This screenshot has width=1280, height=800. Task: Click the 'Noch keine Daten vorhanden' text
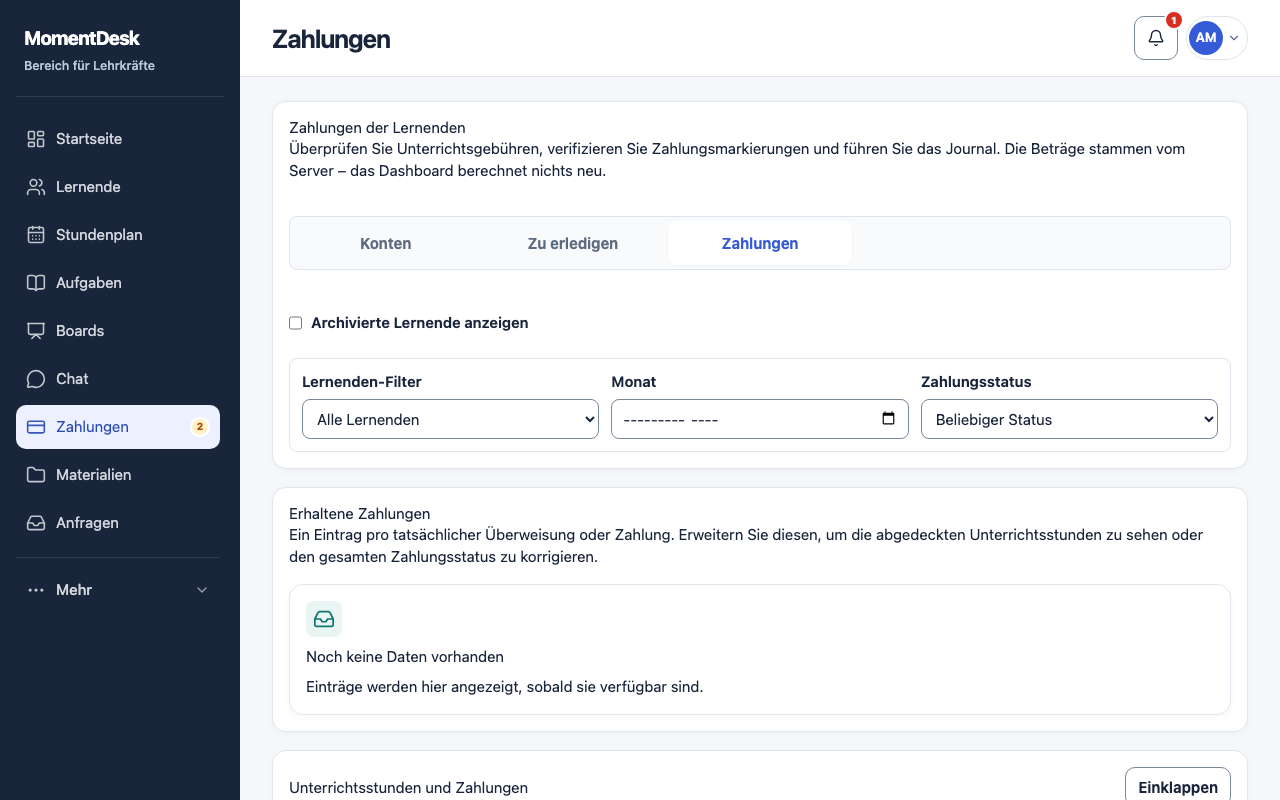point(405,657)
